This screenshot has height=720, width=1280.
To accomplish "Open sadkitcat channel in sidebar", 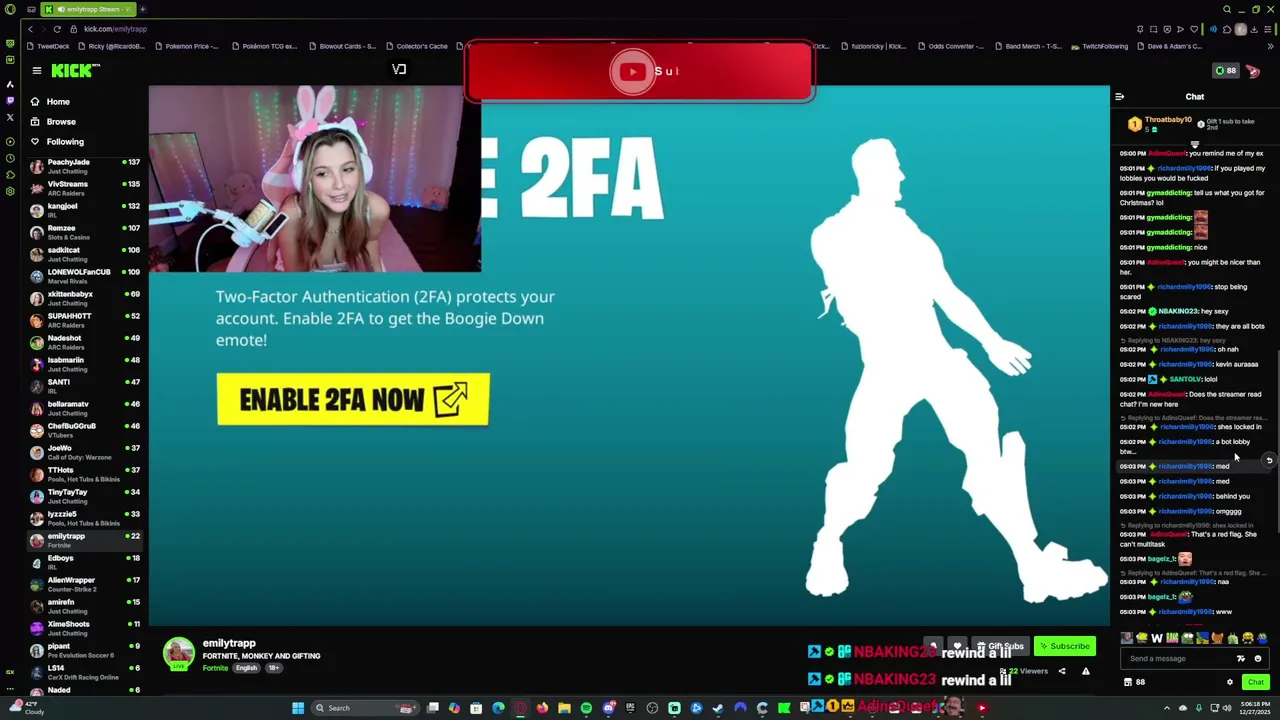I will click(x=85, y=254).
